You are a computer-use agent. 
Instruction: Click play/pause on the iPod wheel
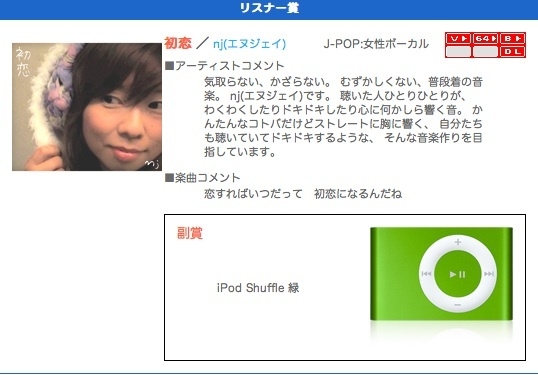(x=457, y=274)
